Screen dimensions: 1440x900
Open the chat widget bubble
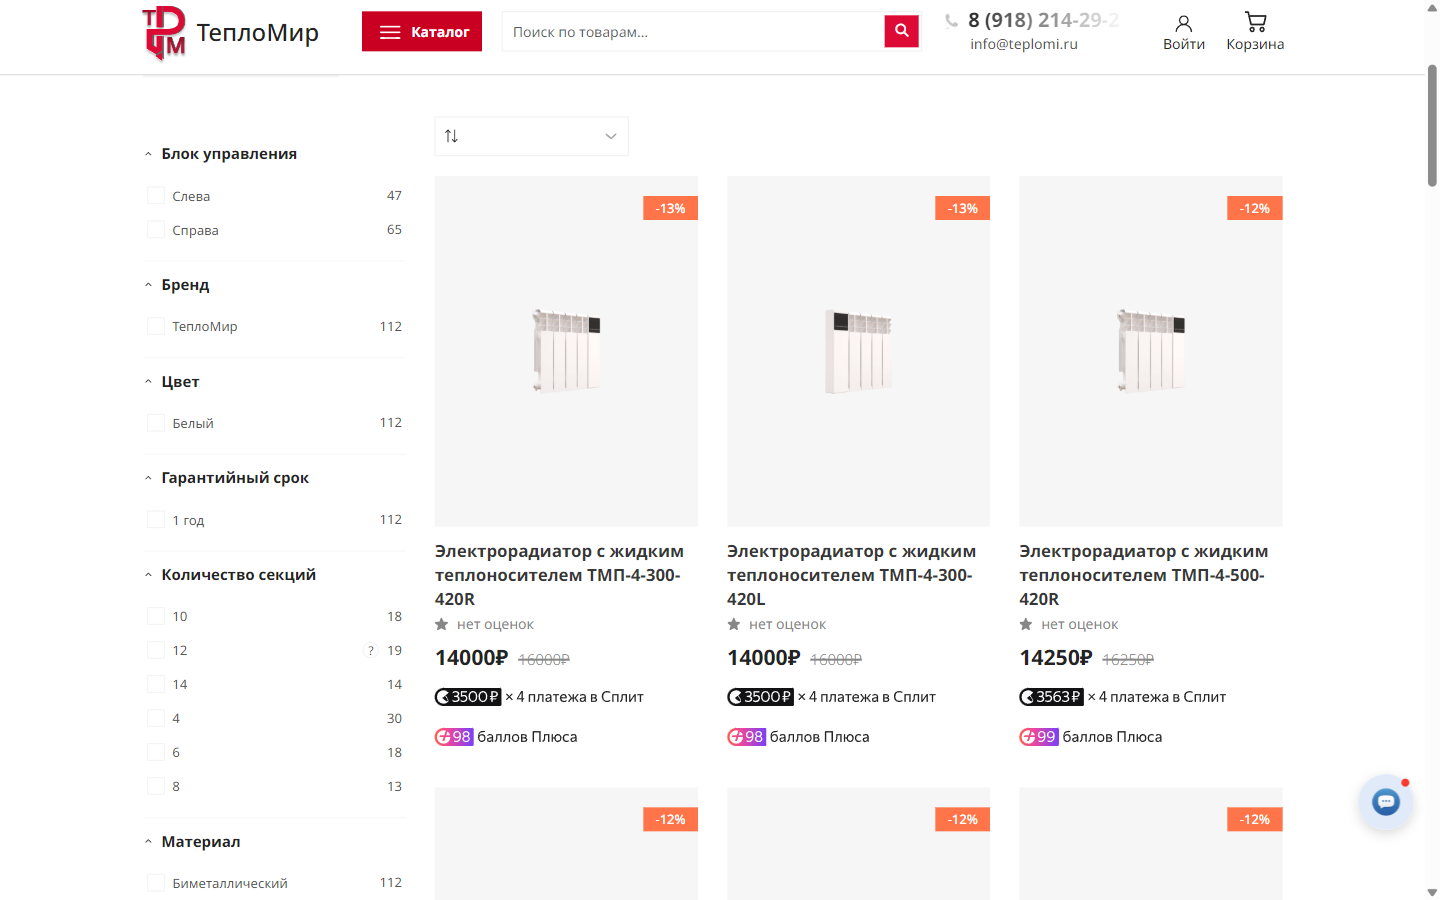[x=1386, y=802]
